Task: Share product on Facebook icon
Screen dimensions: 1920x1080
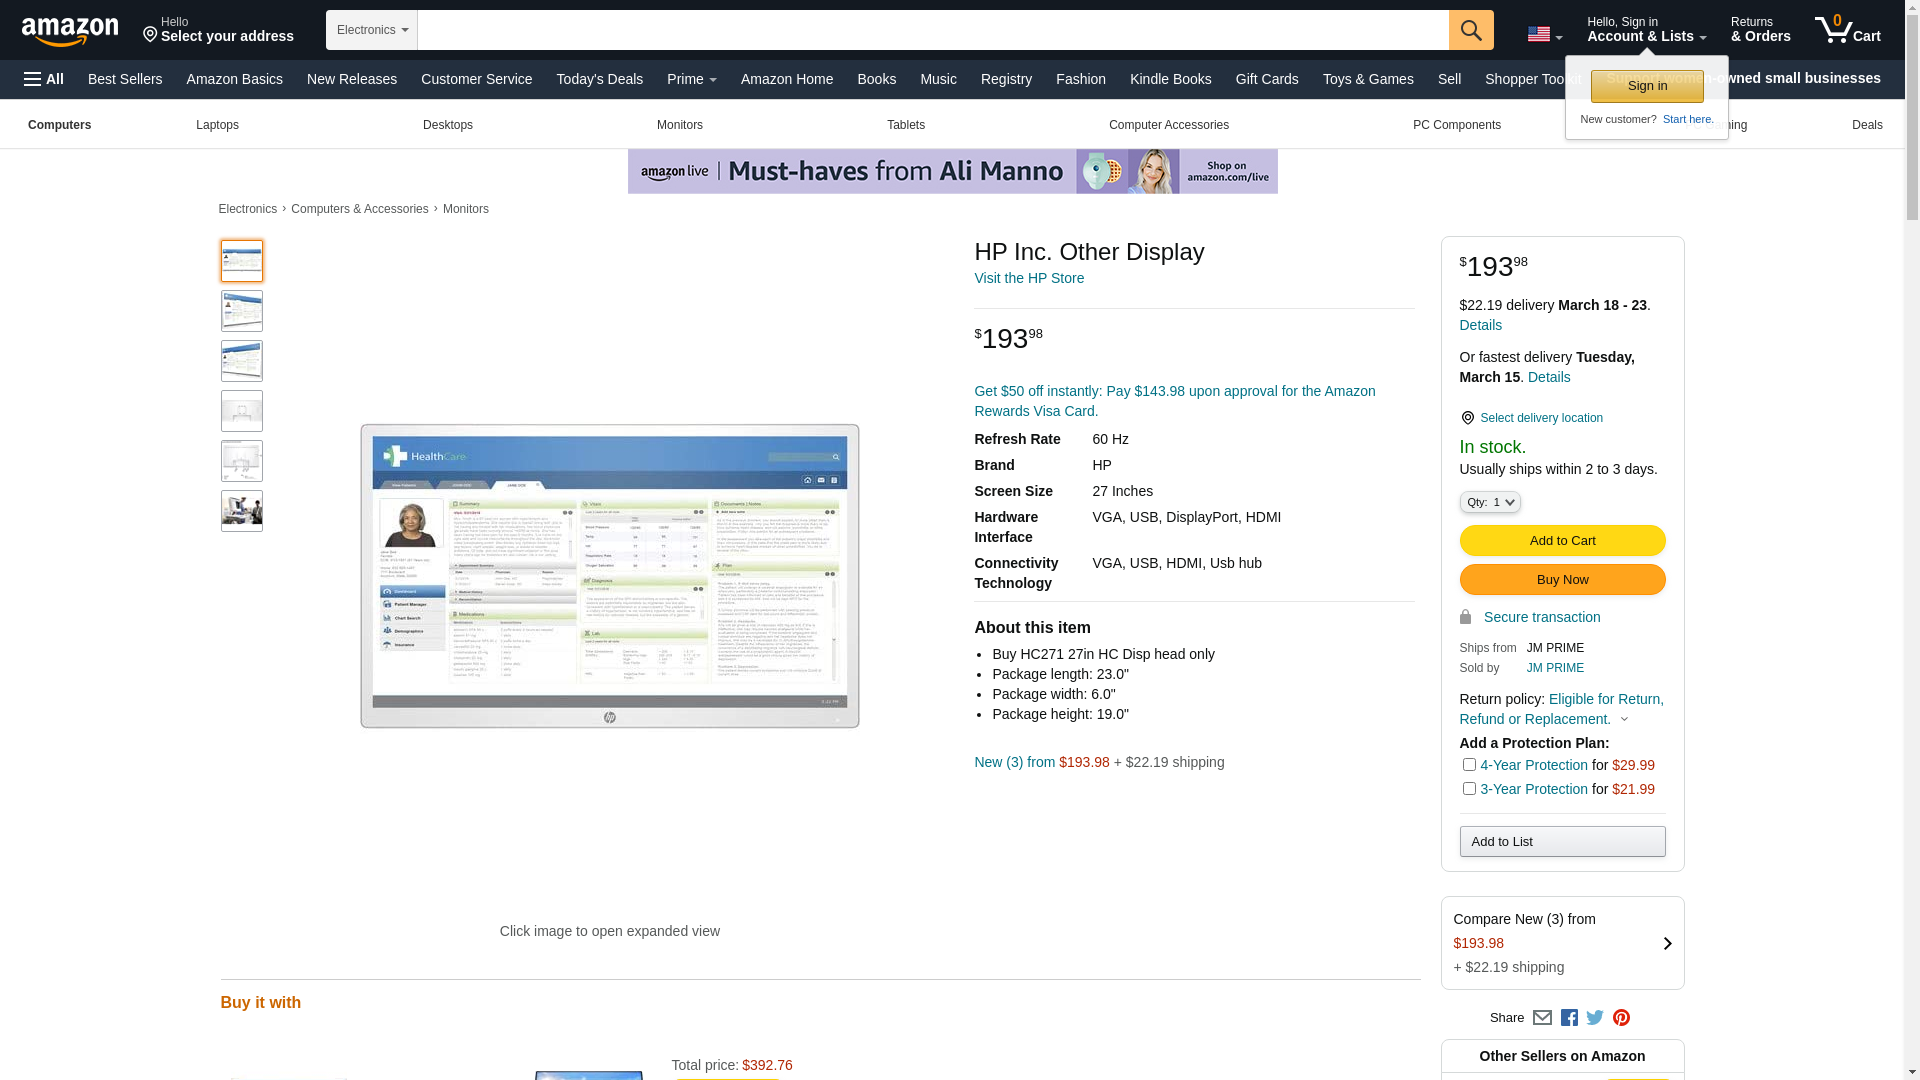Action: [1569, 1018]
